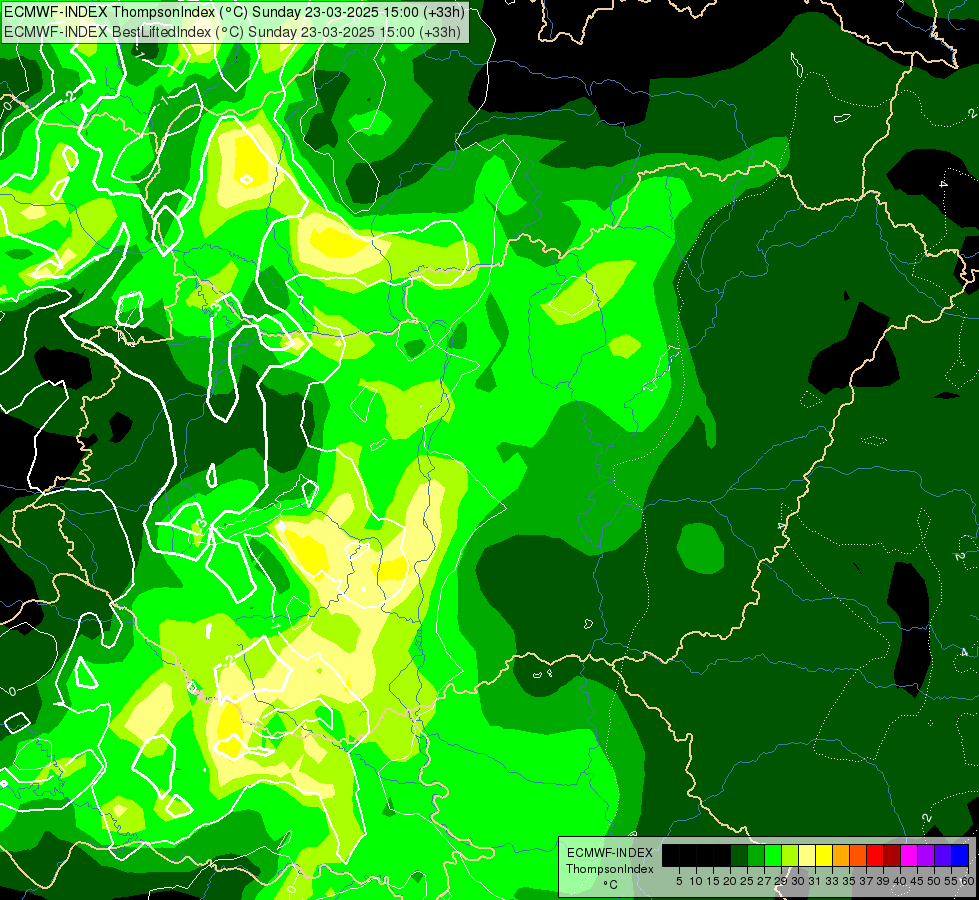Click legend tick label '20'
979x900 pixels.
pos(731,881)
